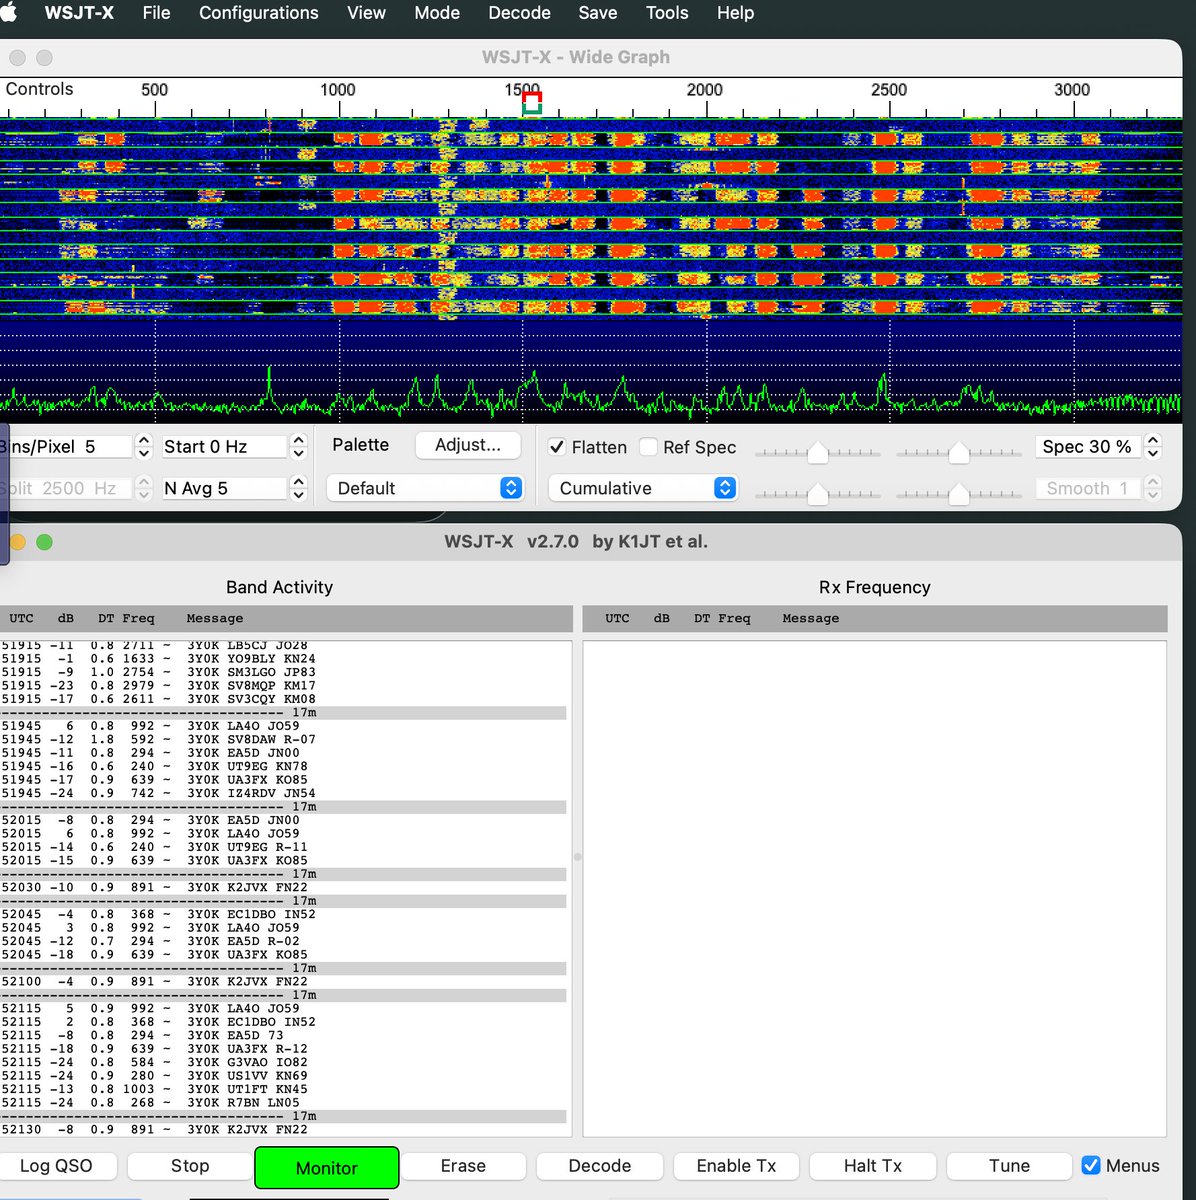The width and height of the screenshot is (1196, 1200).
Task: Select decode row 3Y0K SV8DAW R-07
Action: (285, 740)
